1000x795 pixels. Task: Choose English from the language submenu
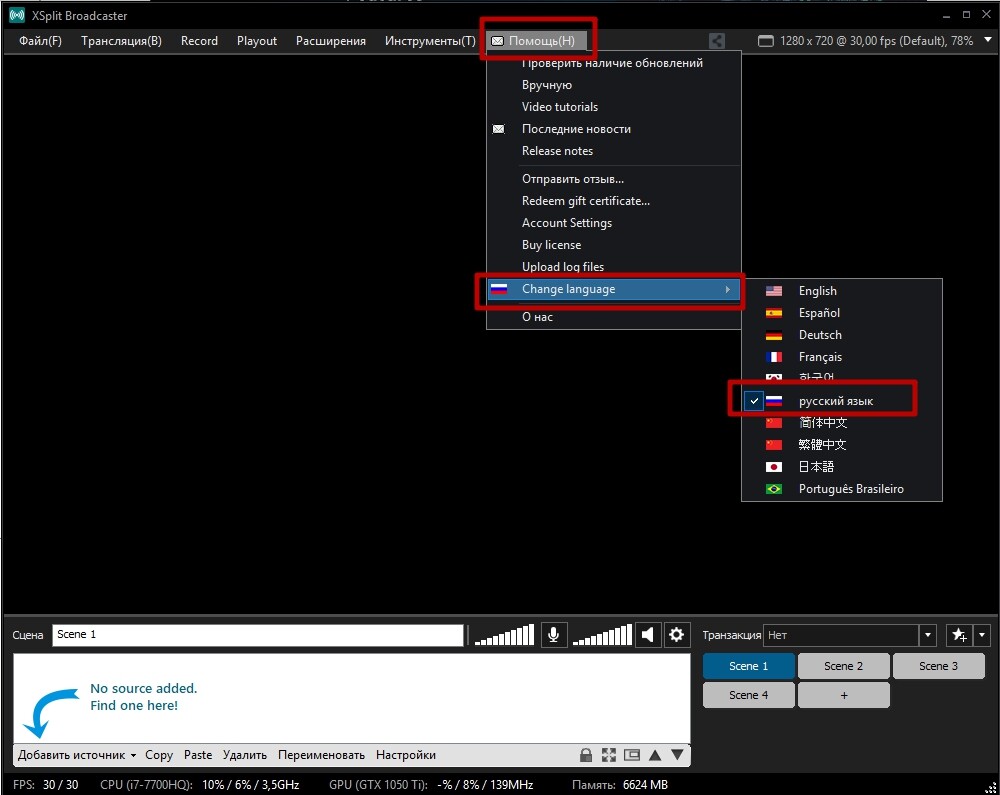point(817,291)
